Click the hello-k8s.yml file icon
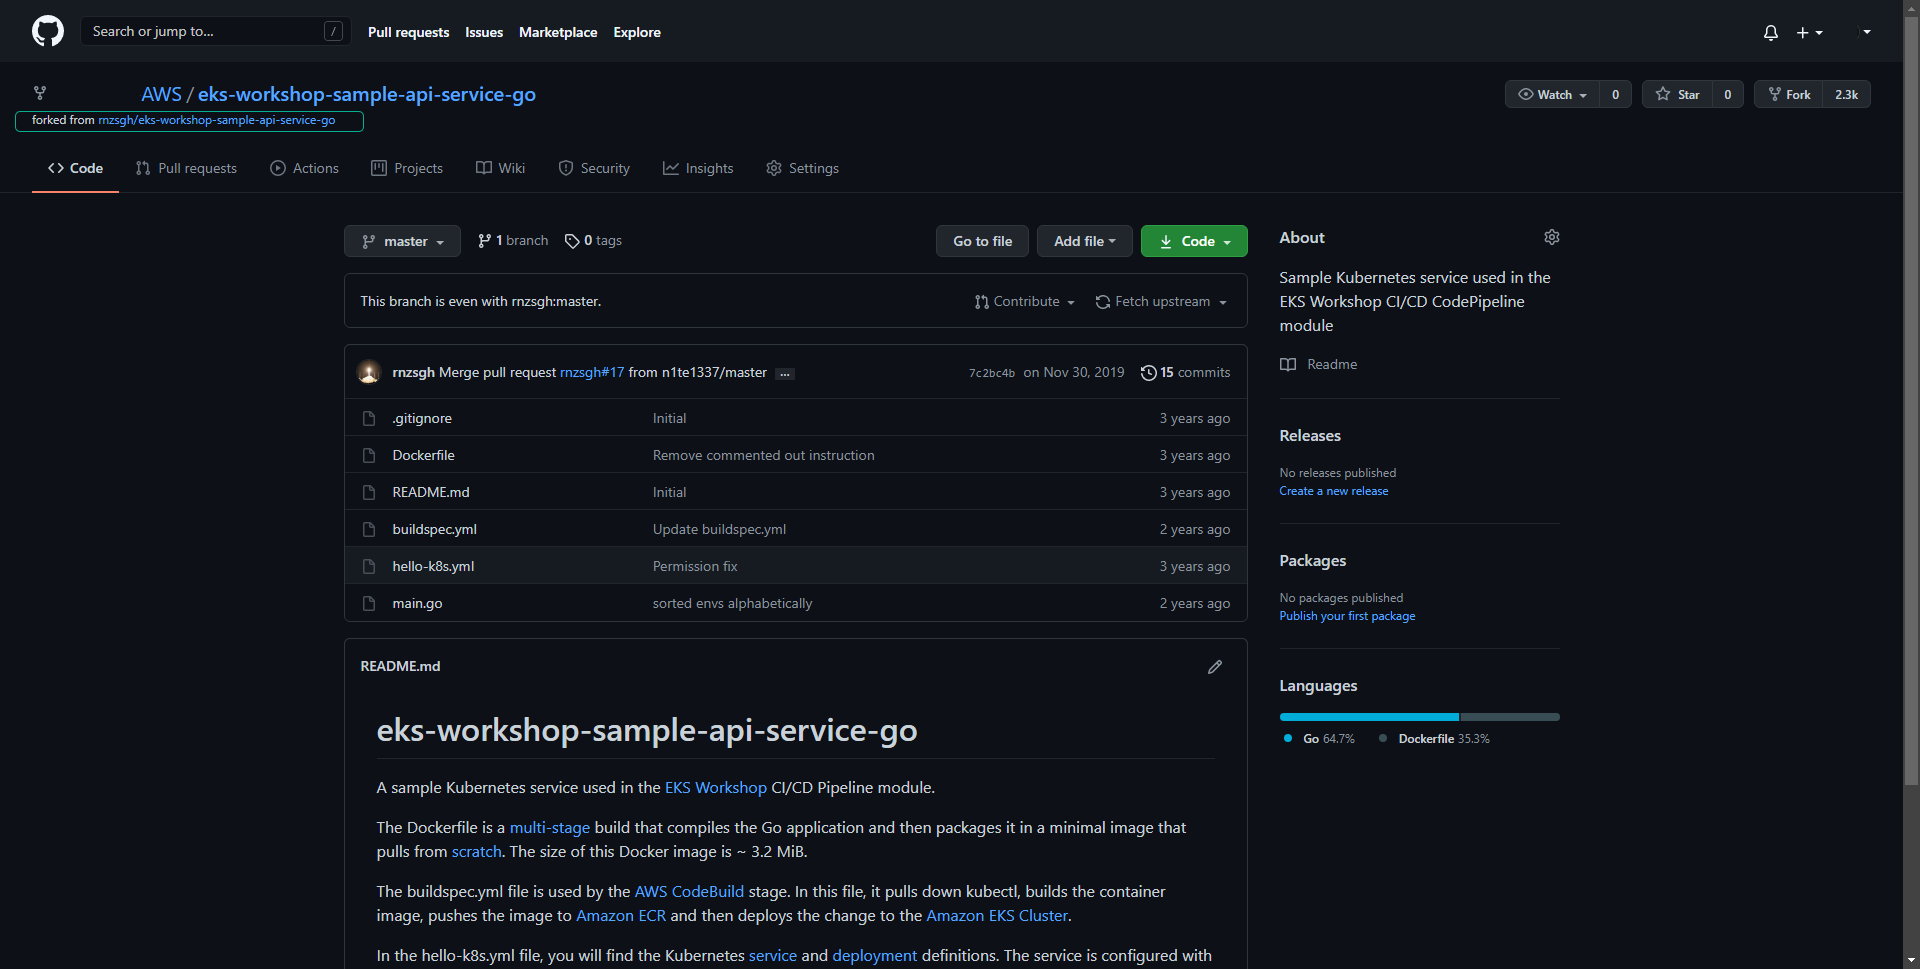This screenshot has height=969, width=1920. coord(369,566)
